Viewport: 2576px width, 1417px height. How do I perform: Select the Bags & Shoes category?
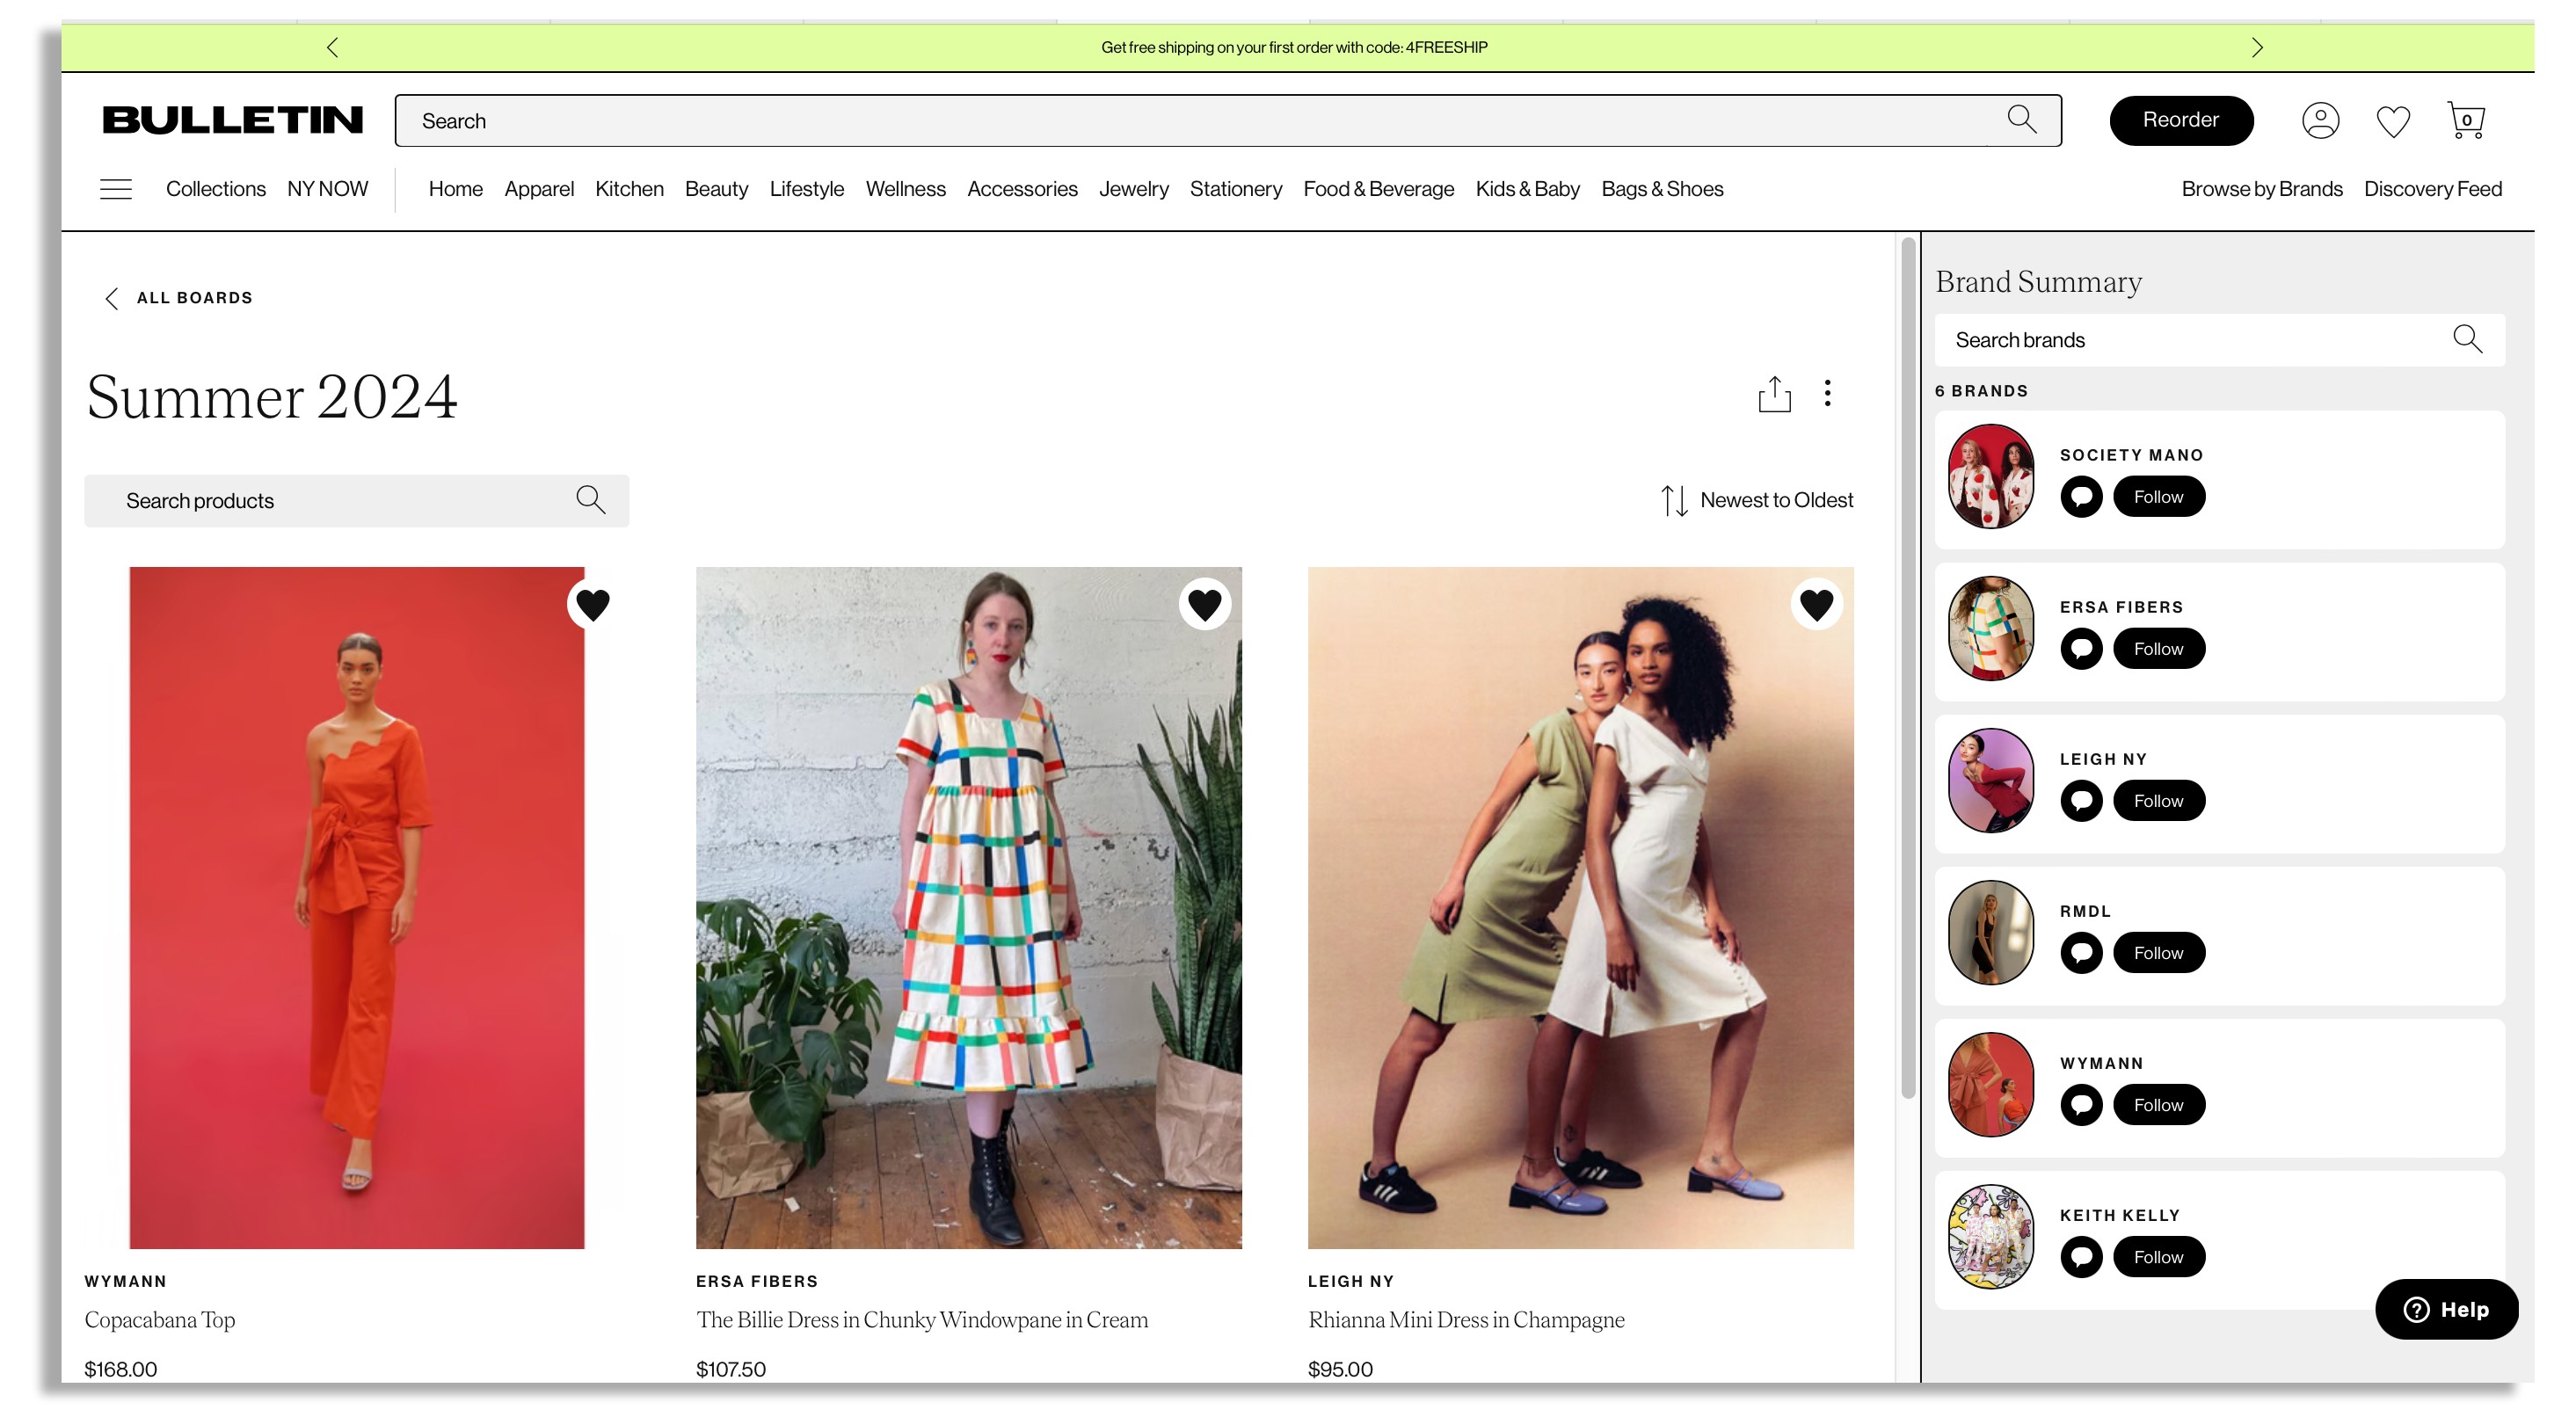click(1662, 189)
